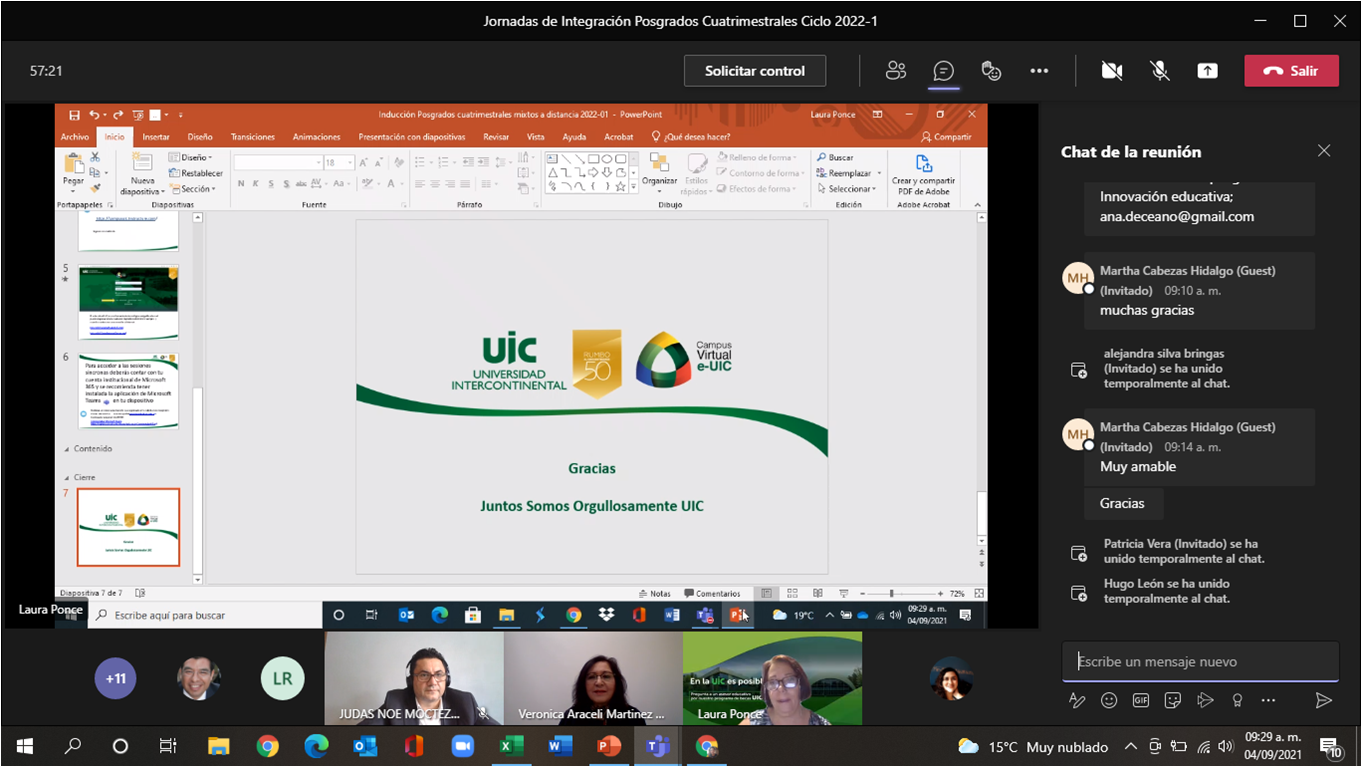Open Excel from the bottom Windows taskbar
Screen dimensions: 1362x767
tap(511, 746)
